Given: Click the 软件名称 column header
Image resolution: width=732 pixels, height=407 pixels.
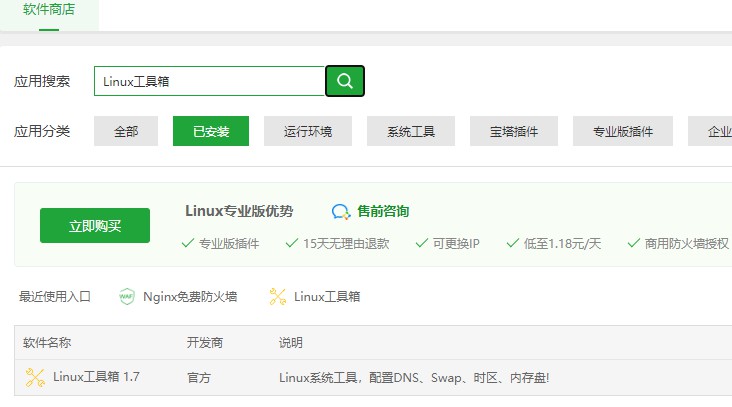Looking at the screenshot, I should point(47,343).
